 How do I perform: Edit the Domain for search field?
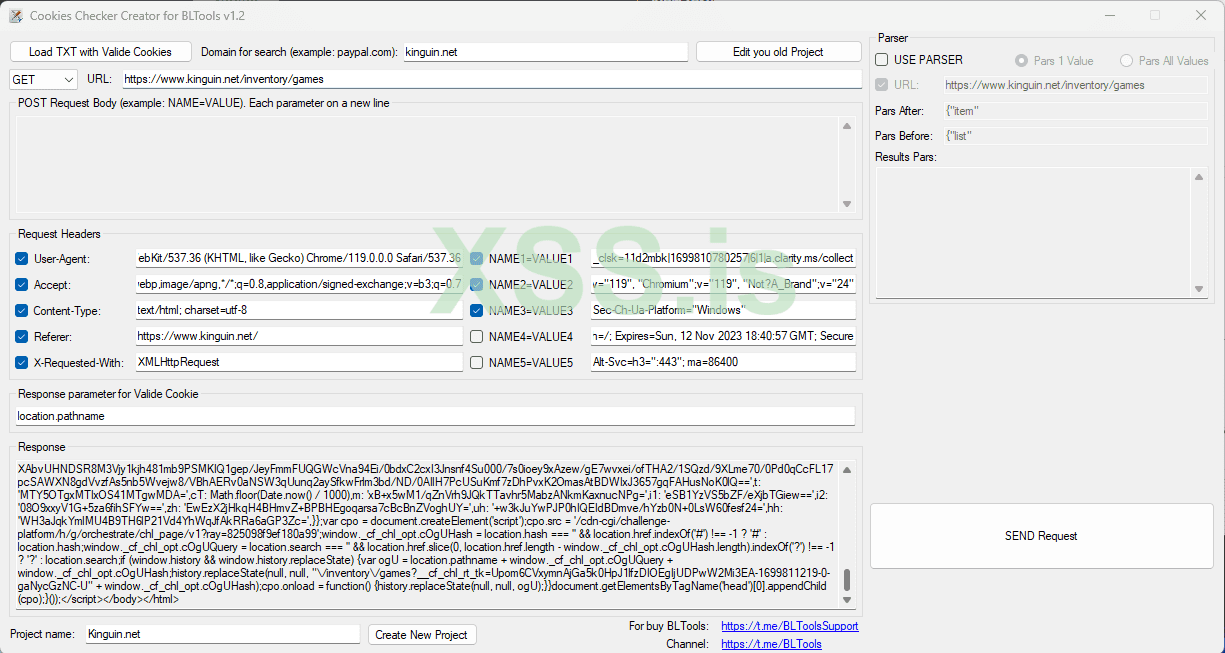(546, 53)
